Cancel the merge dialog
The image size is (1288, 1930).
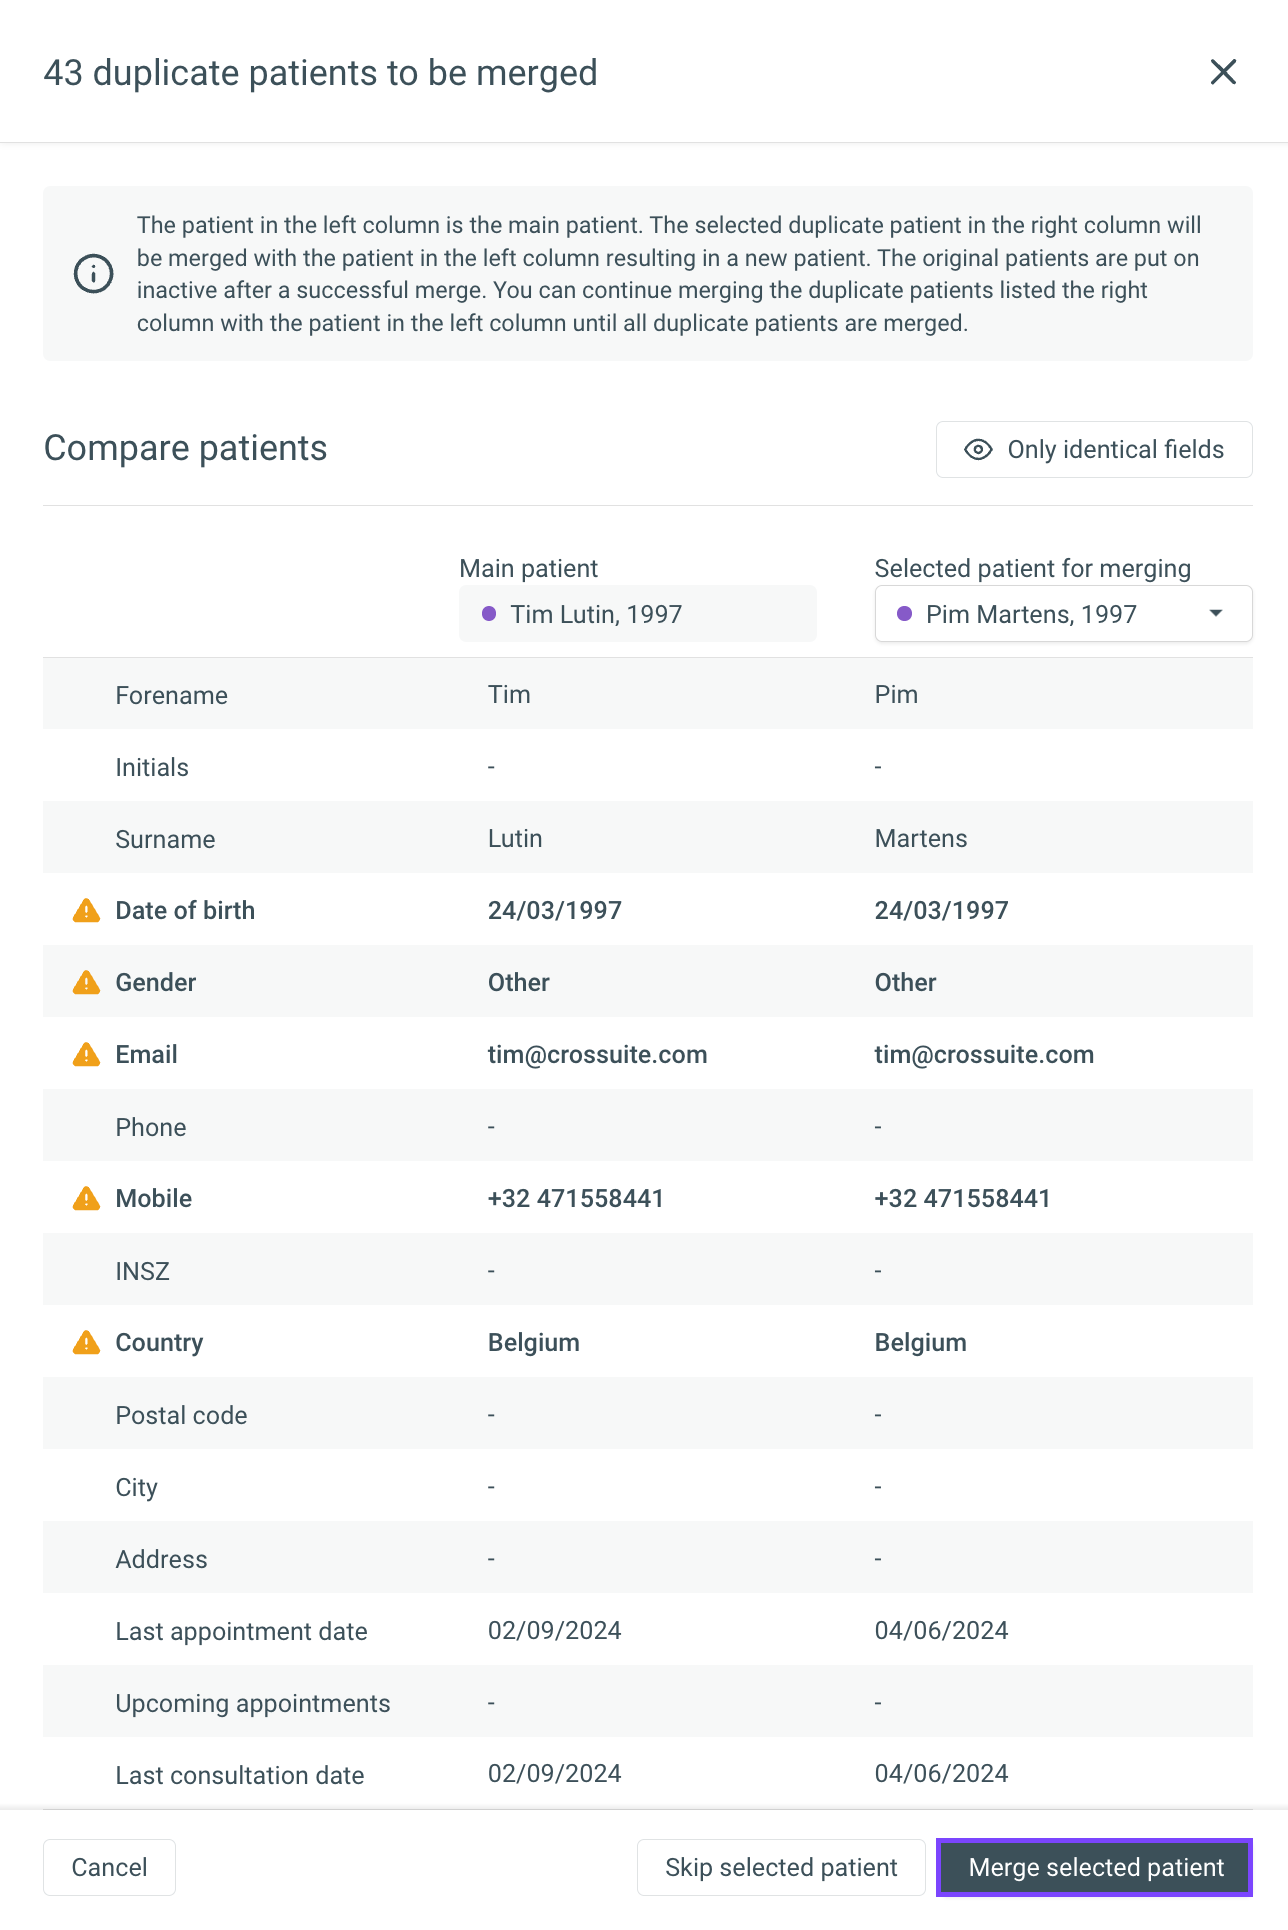[109, 1867]
